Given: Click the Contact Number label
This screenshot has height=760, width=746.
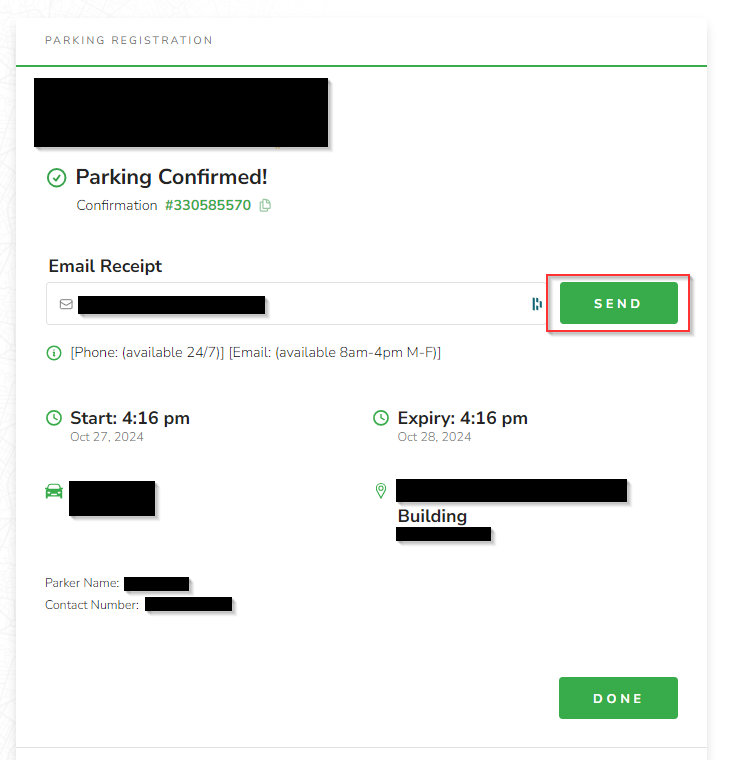Looking at the screenshot, I should point(92,605).
